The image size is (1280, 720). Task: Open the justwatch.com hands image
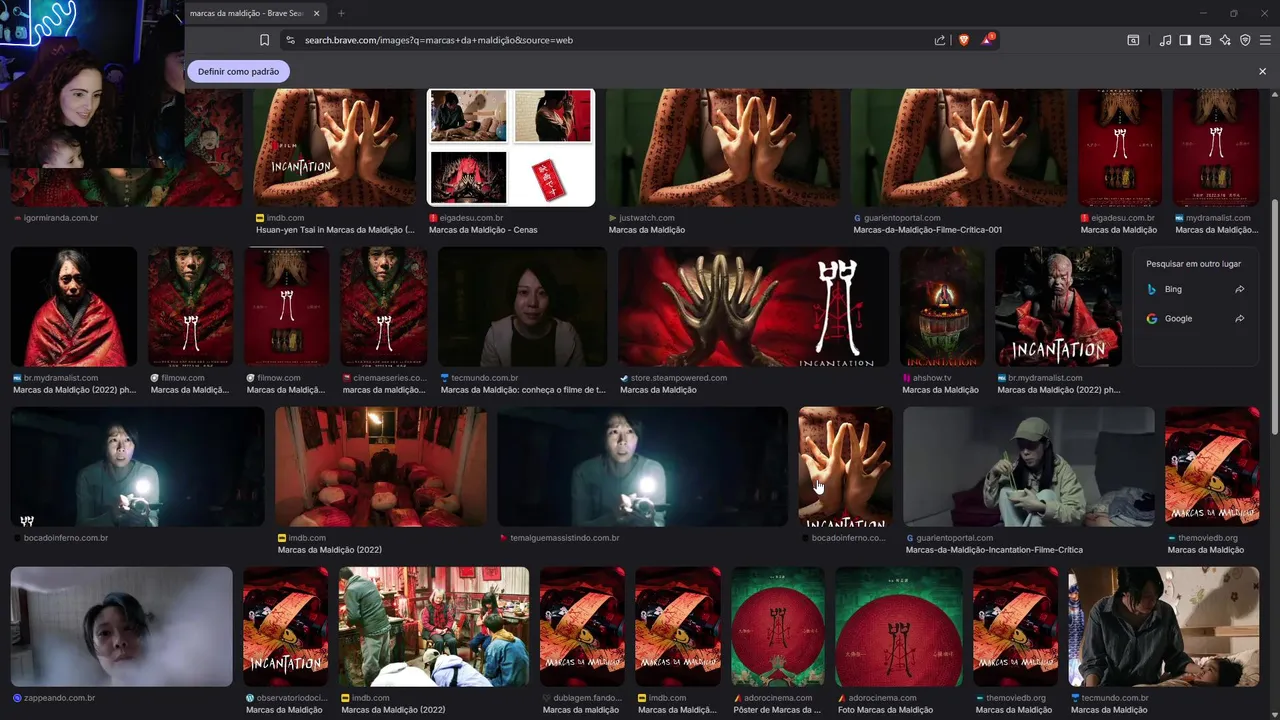[x=725, y=148]
